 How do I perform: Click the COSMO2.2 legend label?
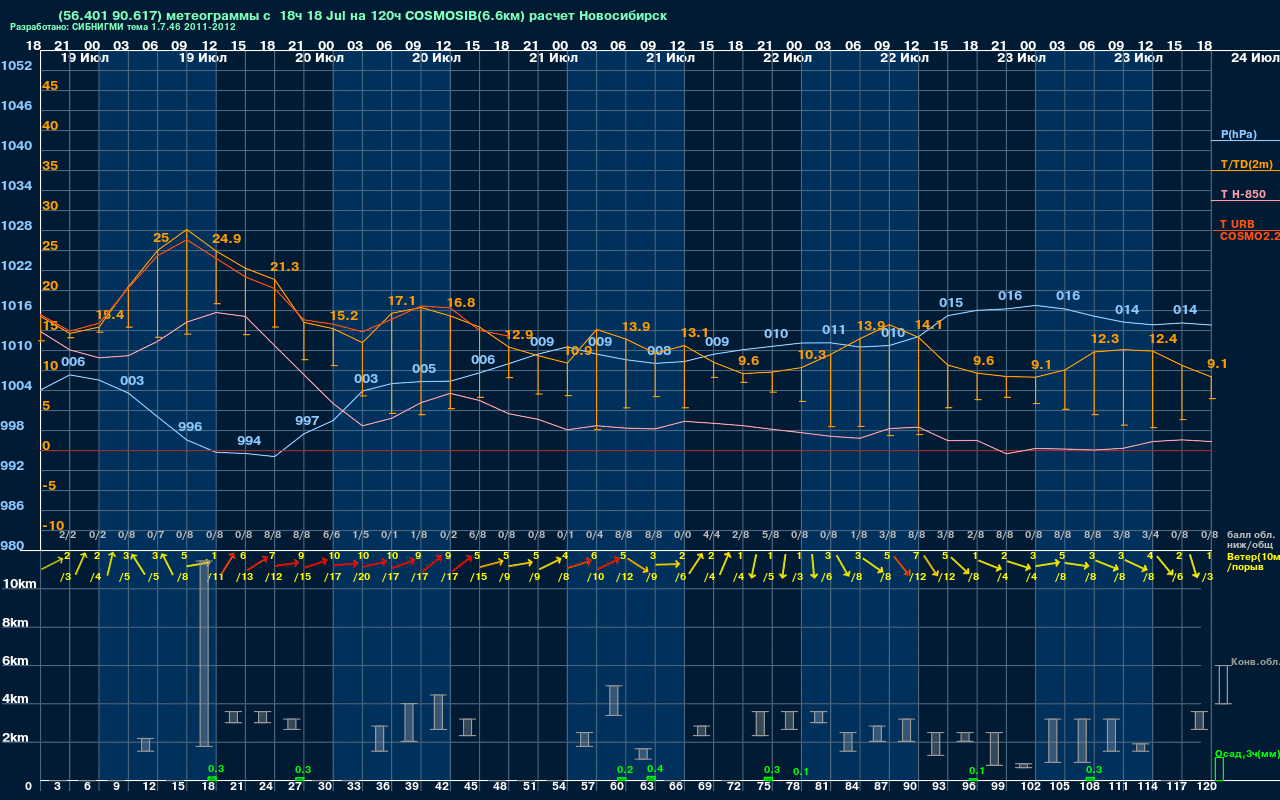pos(1250,236)
